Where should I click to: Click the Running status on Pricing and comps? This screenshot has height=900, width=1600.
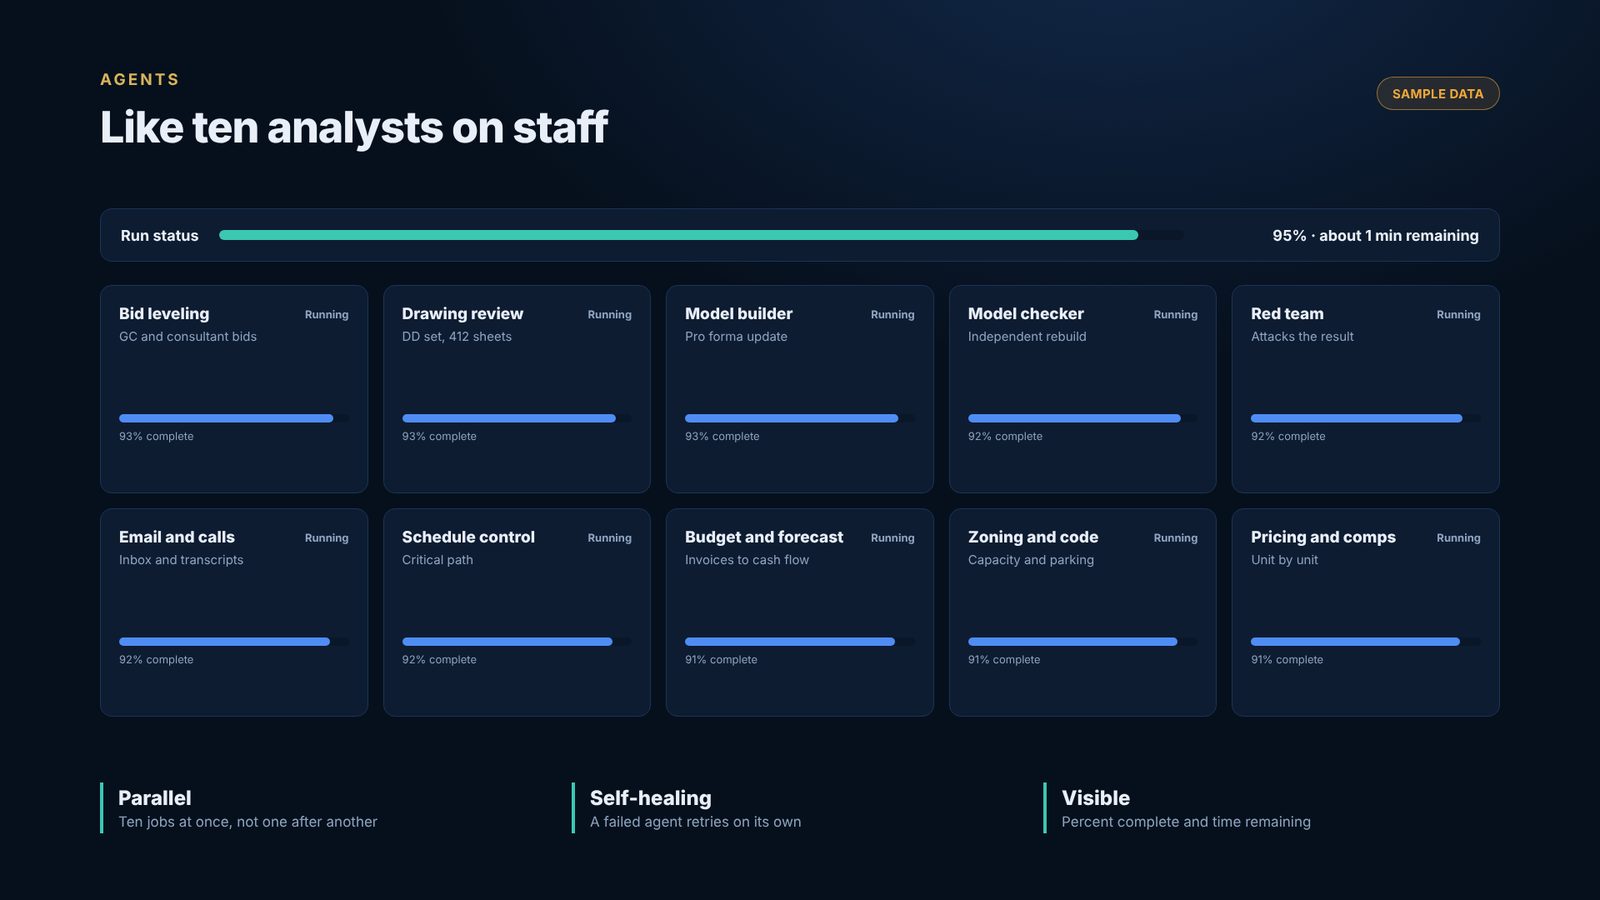[x=1458, y=538]
